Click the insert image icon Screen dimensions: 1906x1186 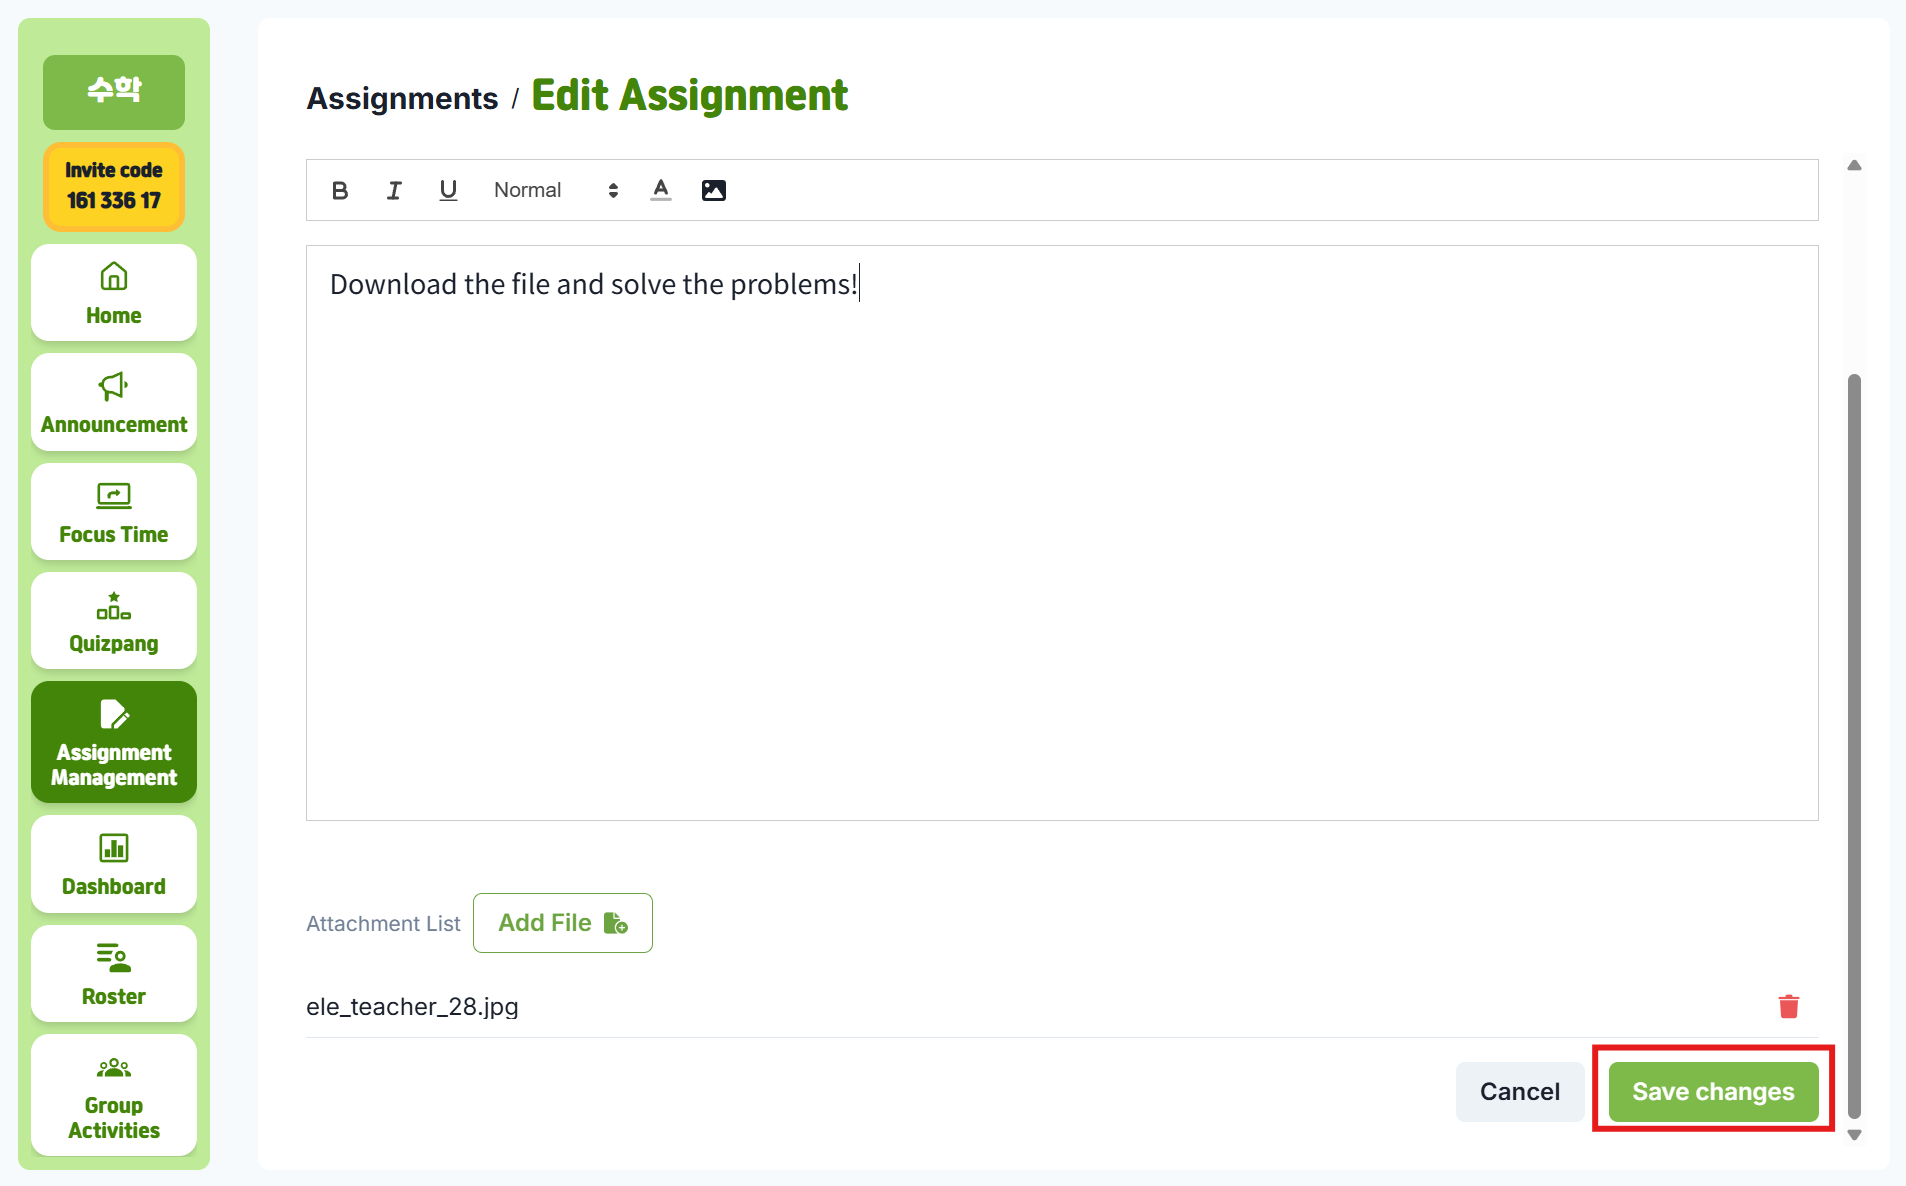pyautogui.click(x=714, y=190)
